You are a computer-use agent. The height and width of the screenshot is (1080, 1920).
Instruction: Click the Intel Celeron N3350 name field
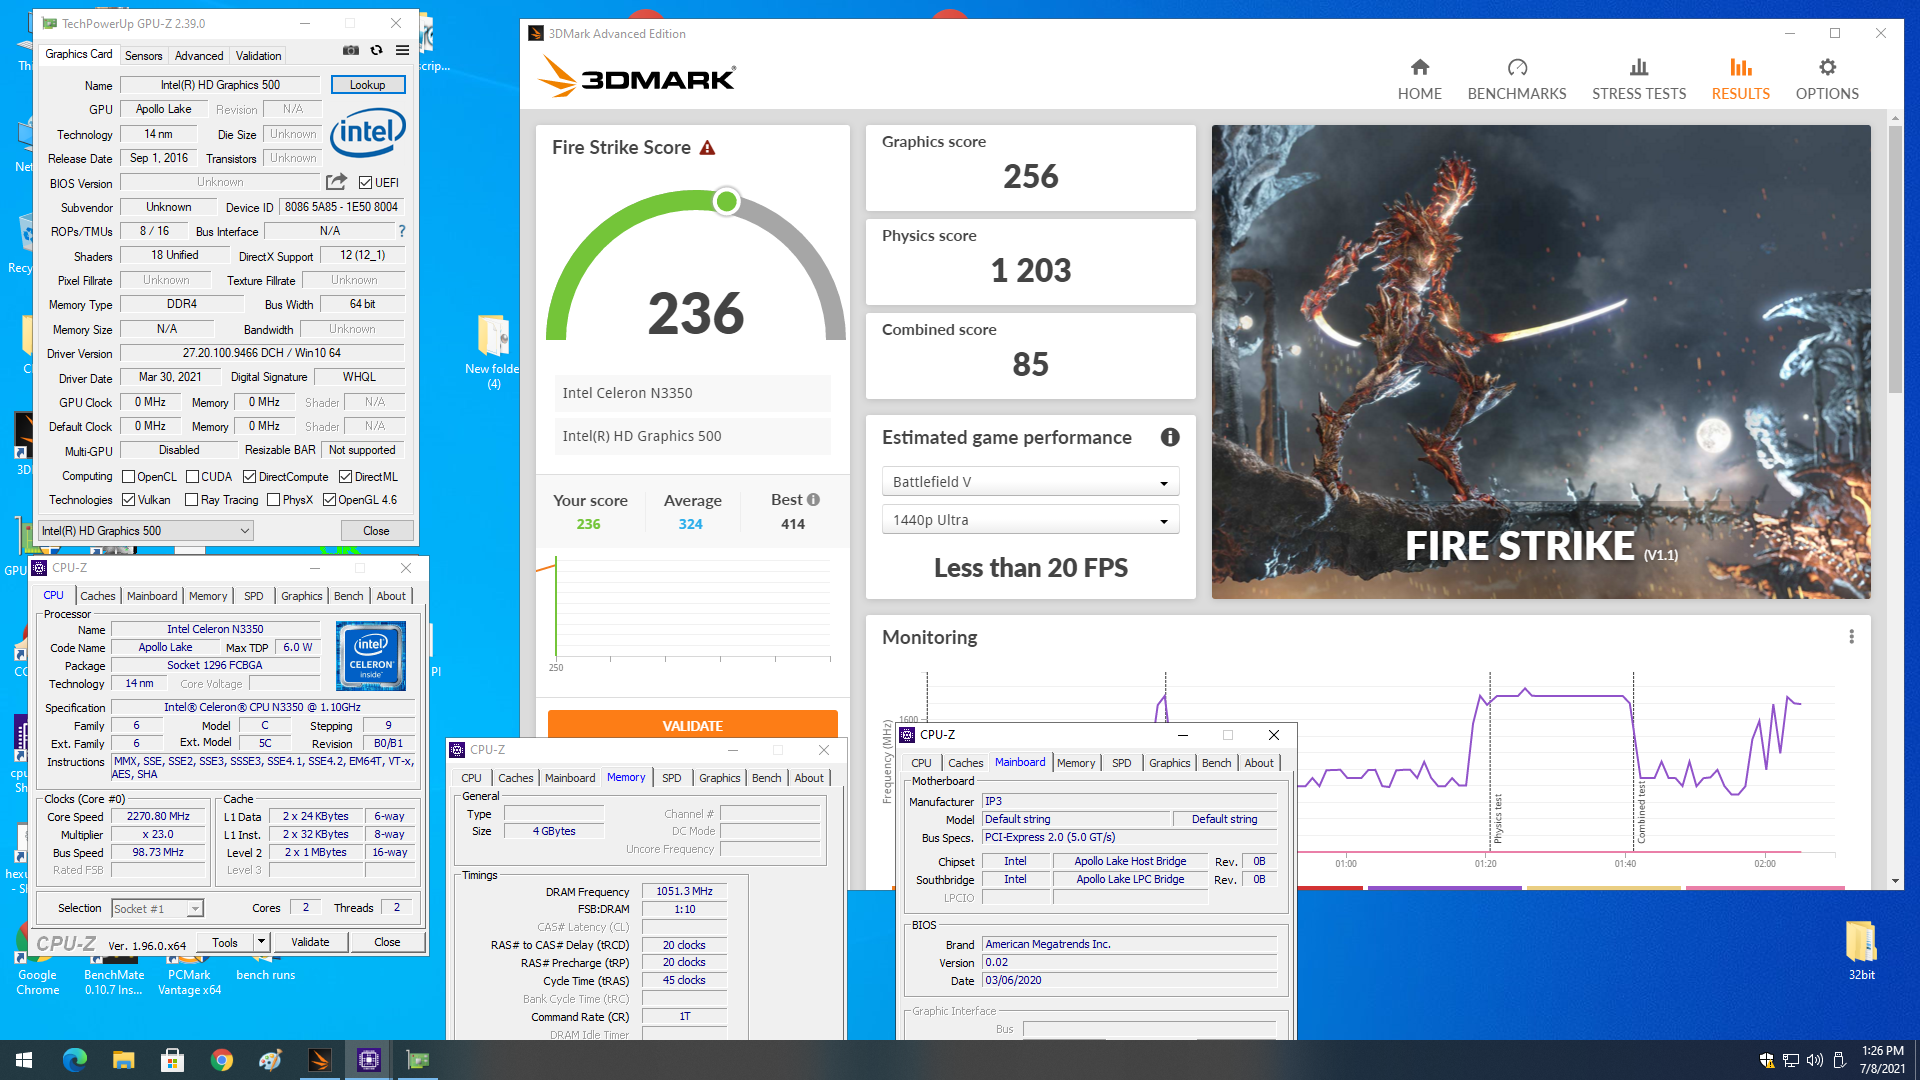(x=215, y=629)
